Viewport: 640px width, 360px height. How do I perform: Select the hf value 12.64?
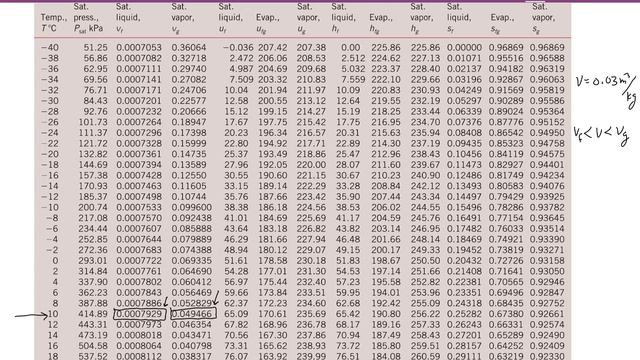(348, 101)
